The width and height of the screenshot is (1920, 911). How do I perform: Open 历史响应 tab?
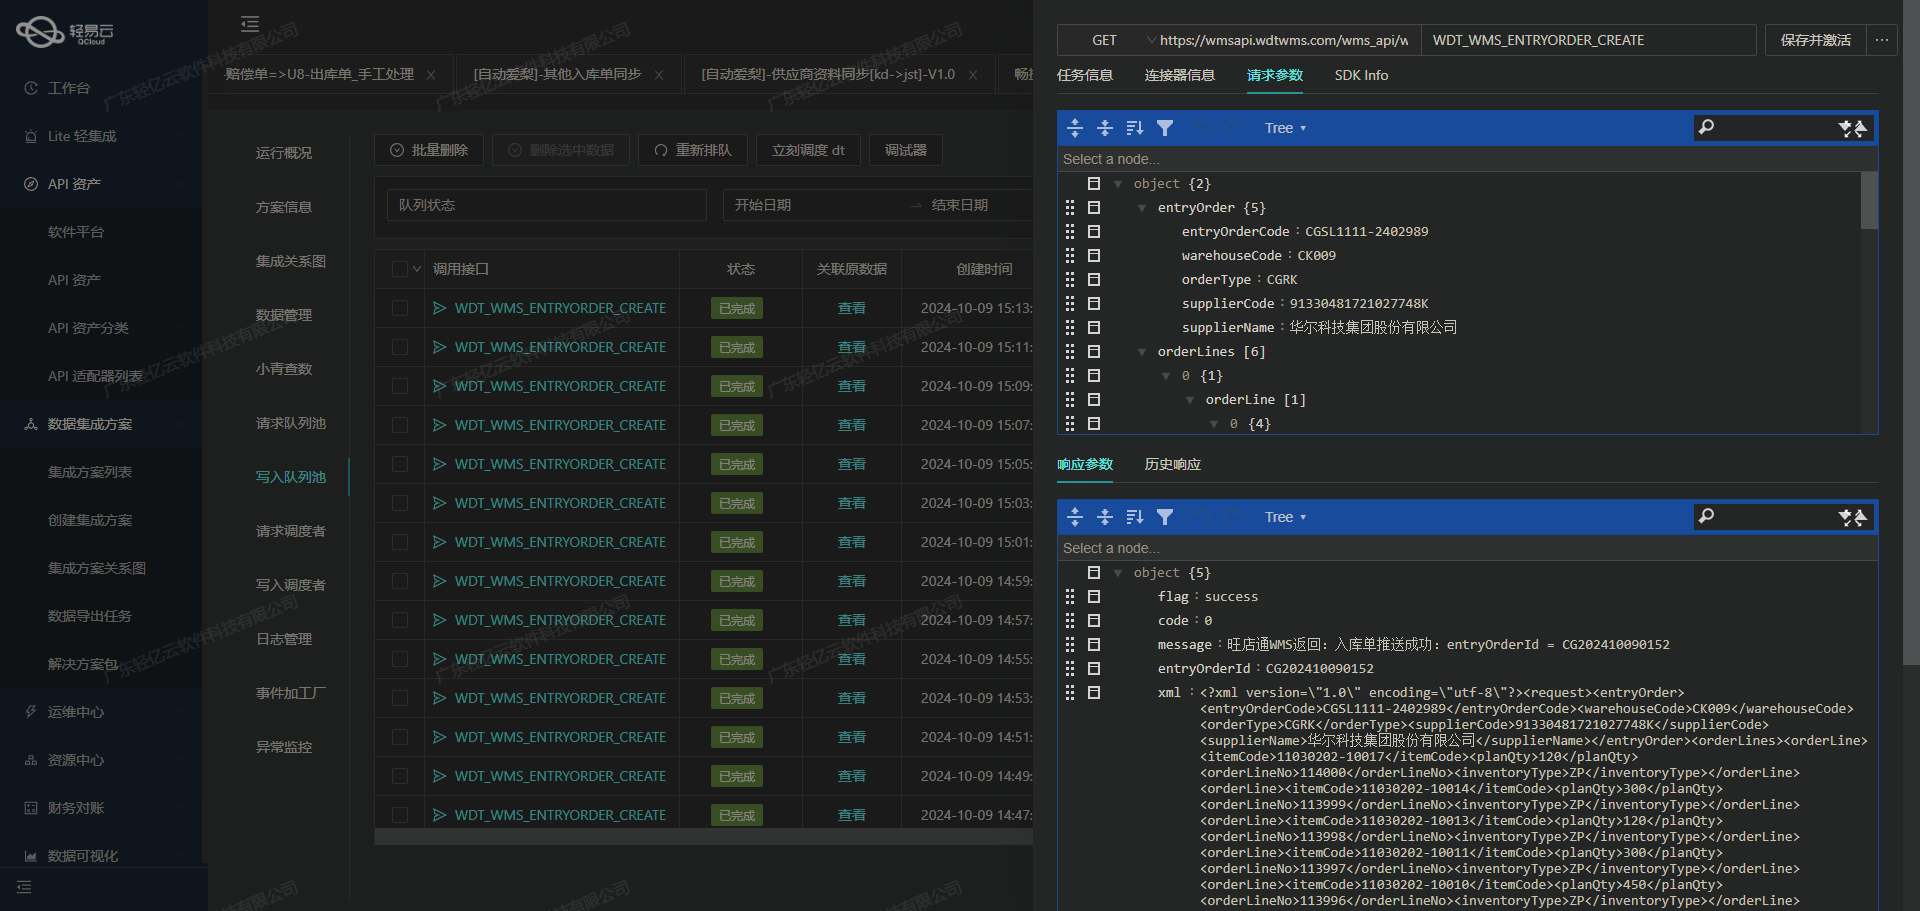tap(1173, 464)
